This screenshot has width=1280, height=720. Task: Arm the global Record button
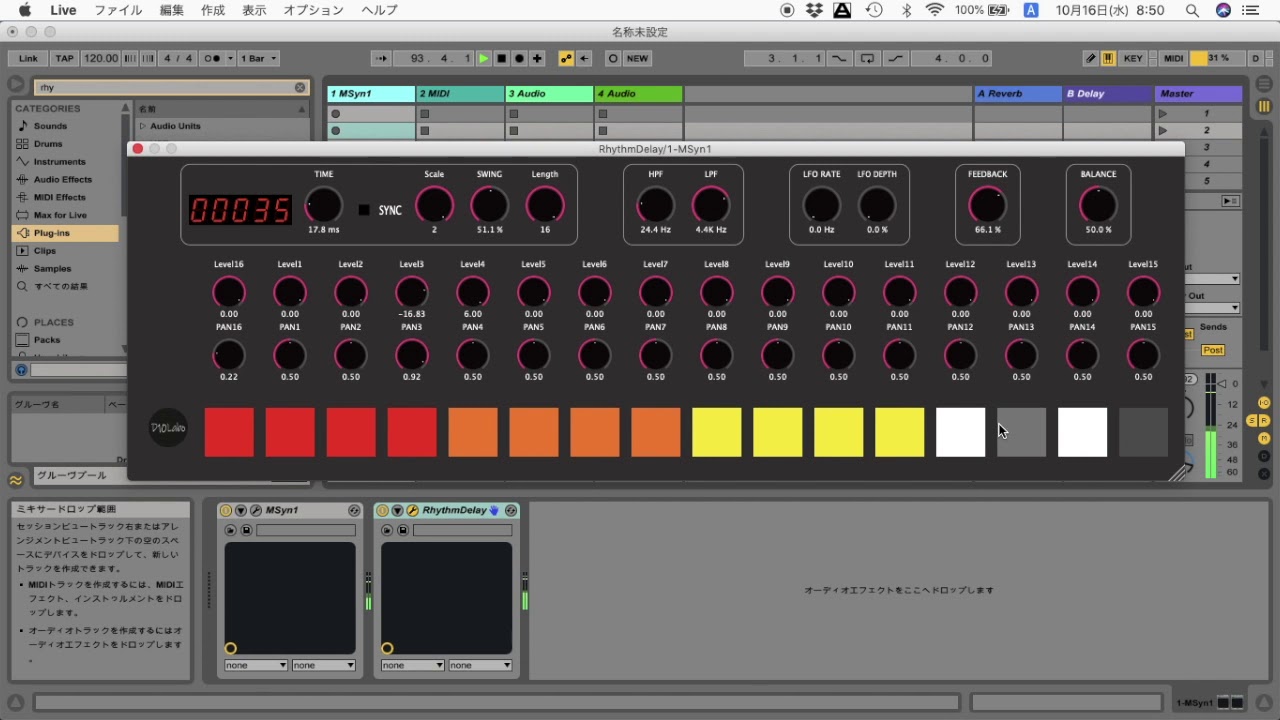519,58
